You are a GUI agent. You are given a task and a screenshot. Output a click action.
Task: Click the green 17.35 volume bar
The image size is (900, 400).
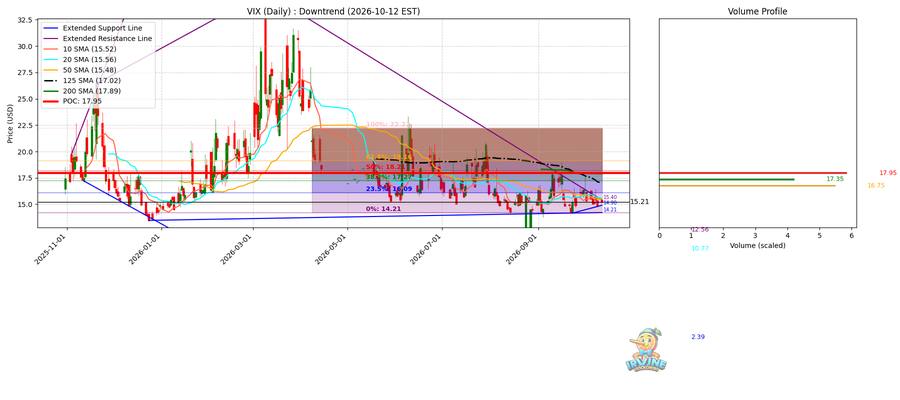[727, 180]
